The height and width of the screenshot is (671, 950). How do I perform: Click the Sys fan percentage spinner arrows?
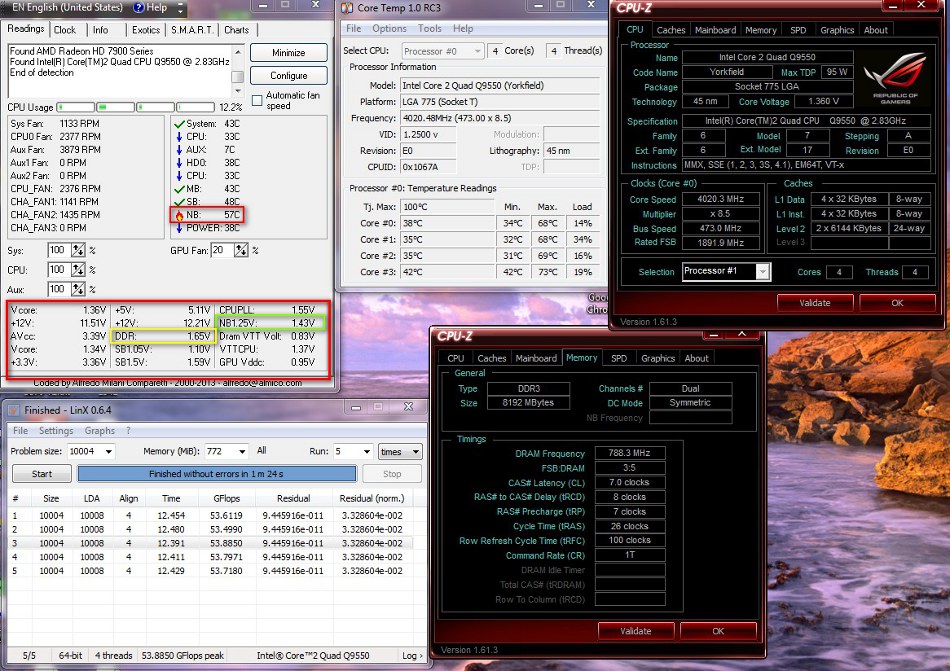point(77,250)
